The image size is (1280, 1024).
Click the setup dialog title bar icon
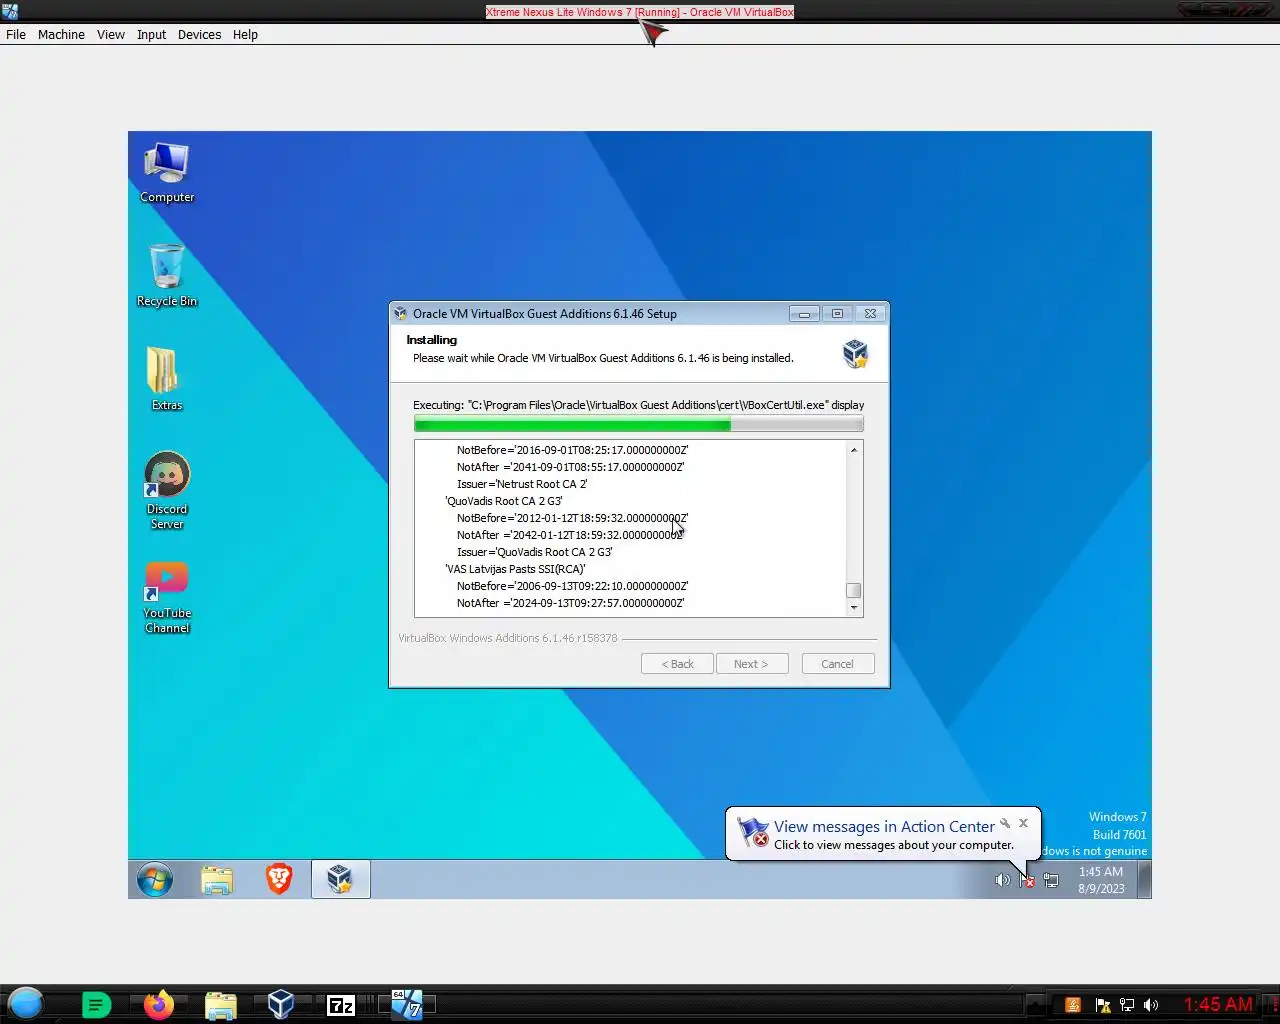tap(401, 313)
